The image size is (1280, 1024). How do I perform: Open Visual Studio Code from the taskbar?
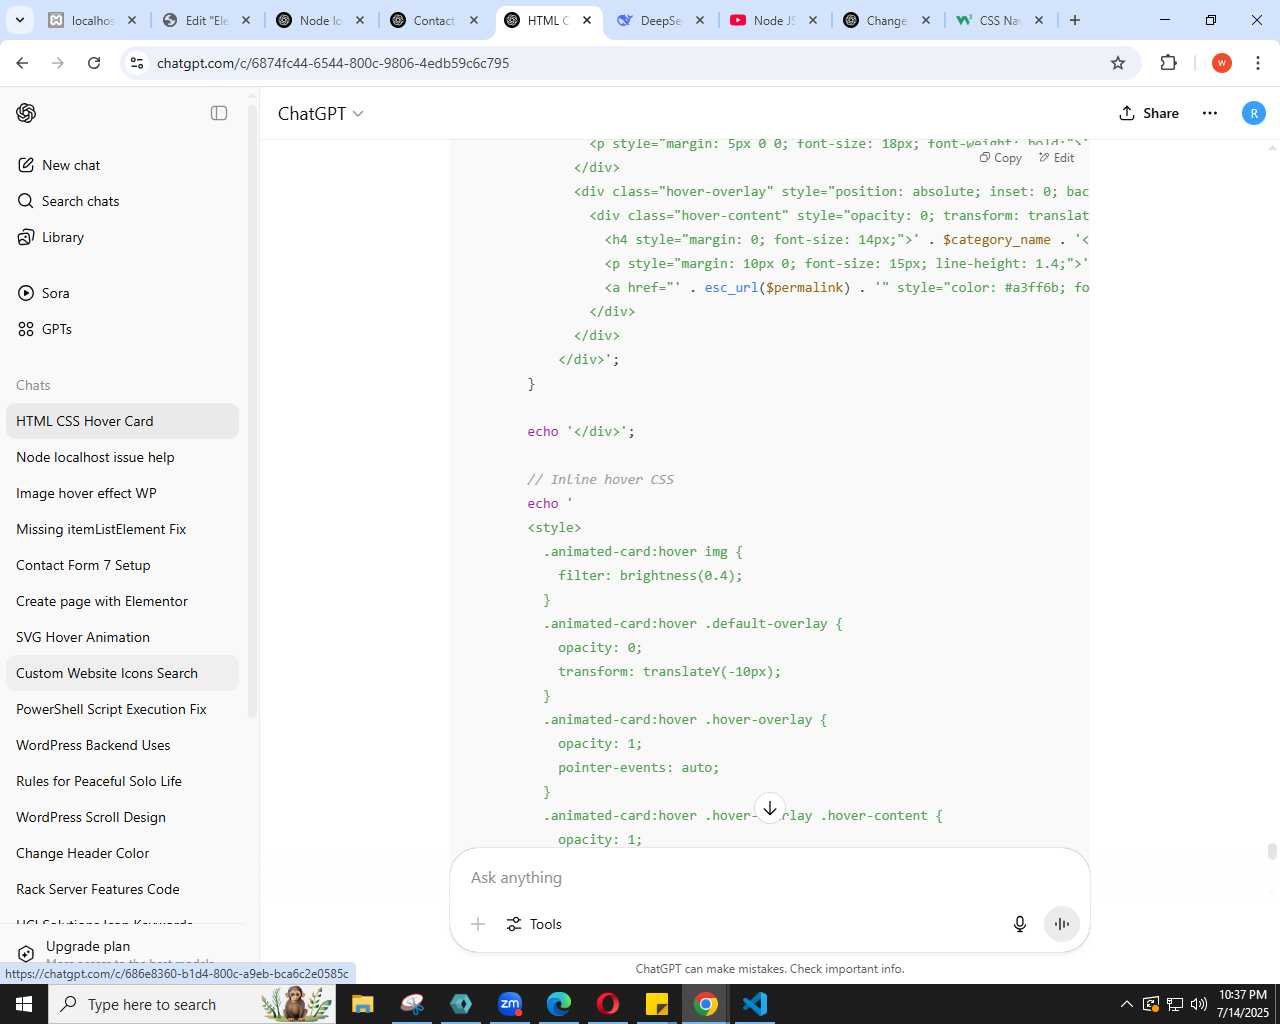755,1004
